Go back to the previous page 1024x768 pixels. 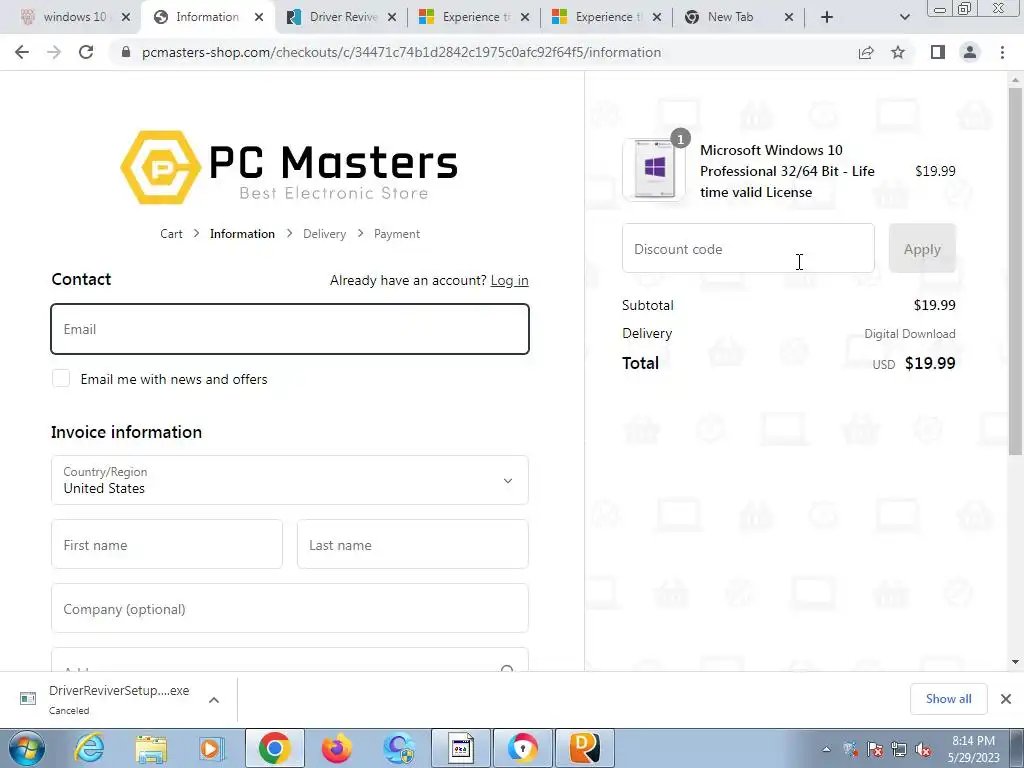click(22, 52)
